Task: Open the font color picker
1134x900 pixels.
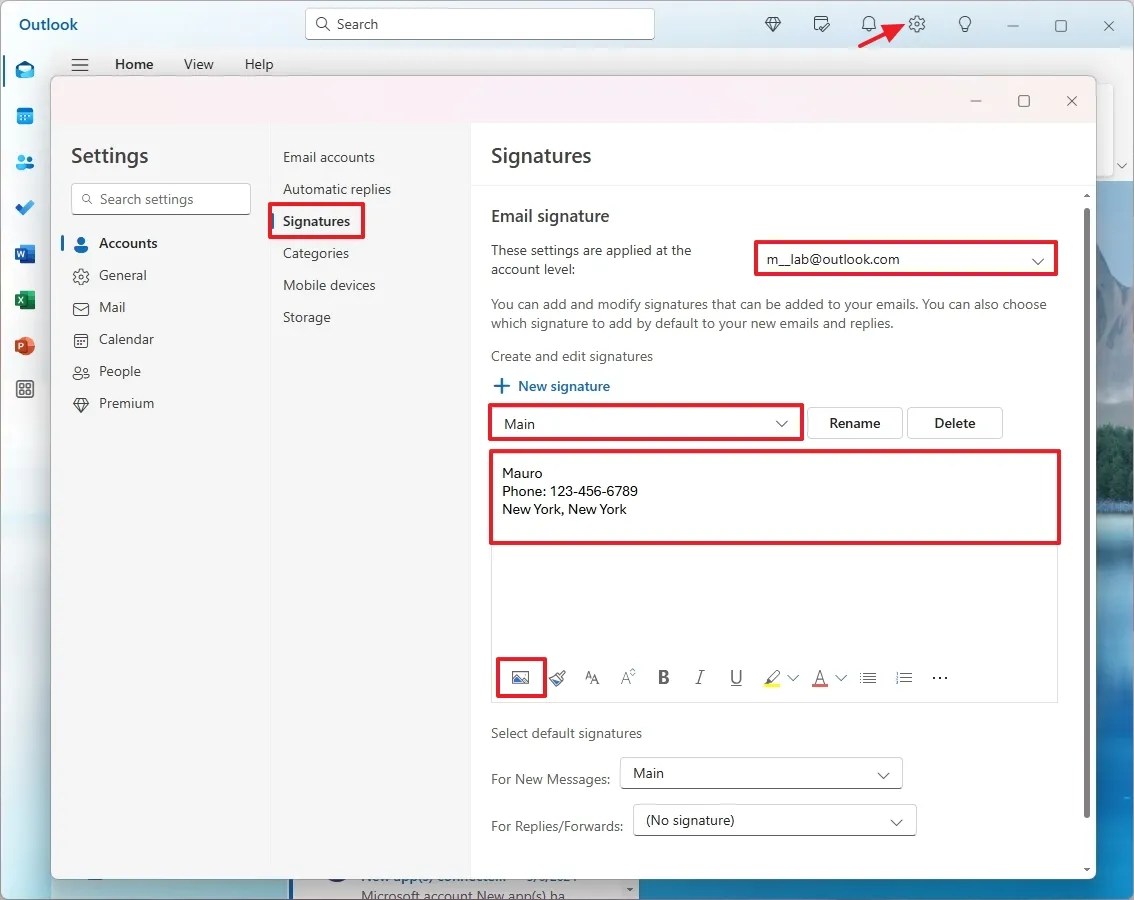Action: point(820,677)
